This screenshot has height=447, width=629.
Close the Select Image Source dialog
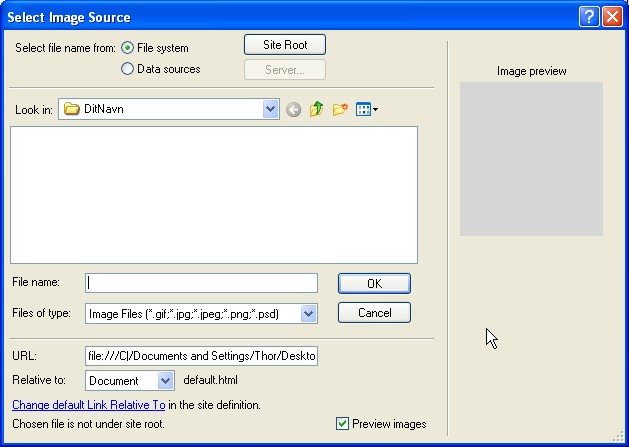click(613, 17)
